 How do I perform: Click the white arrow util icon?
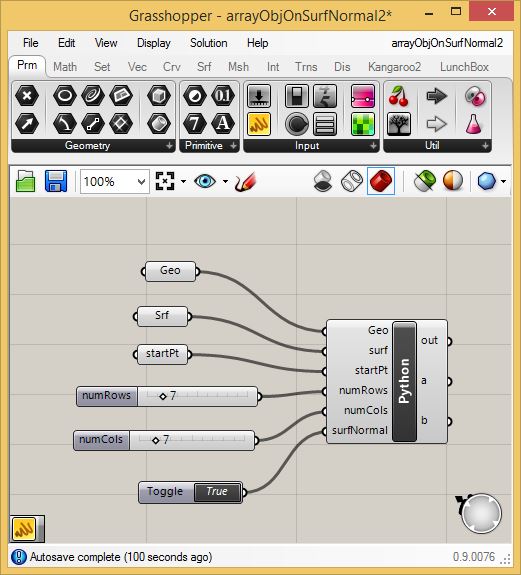pos(437,124)
